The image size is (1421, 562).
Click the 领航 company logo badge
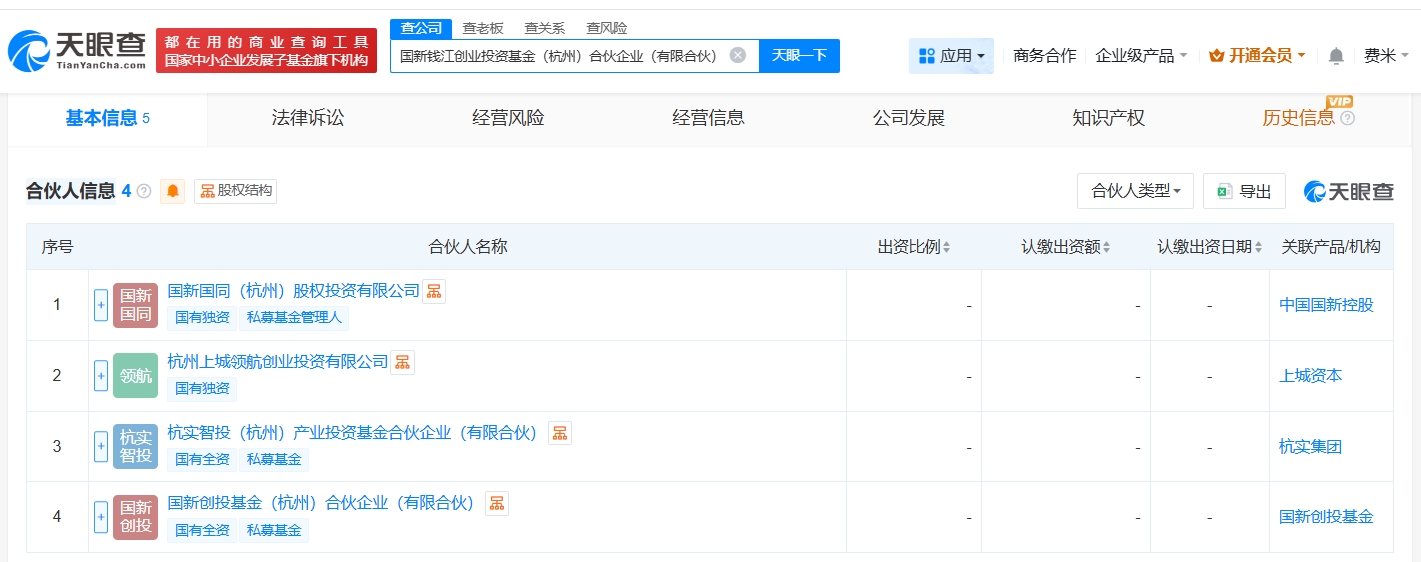(135, 376)
